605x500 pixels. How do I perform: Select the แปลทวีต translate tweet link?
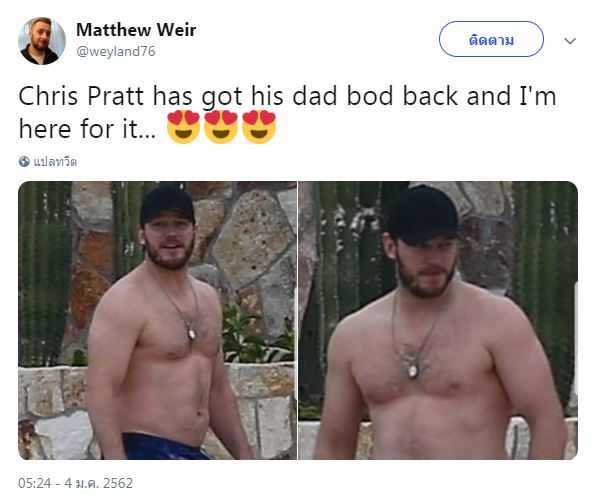(x=55, y=161)
